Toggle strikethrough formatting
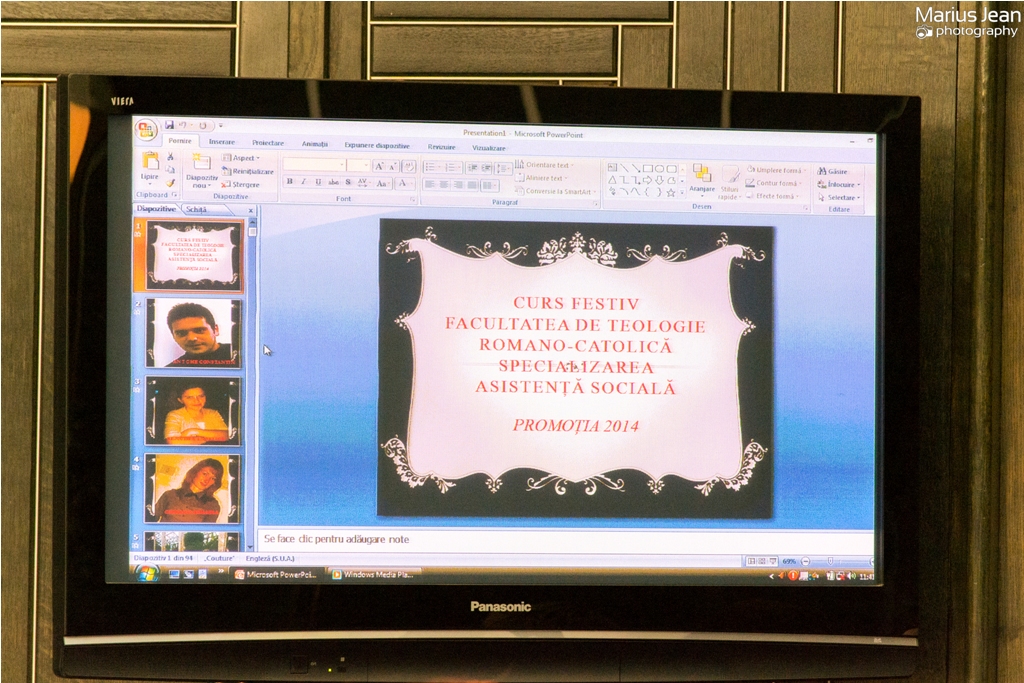This screenshot has height=683, width=1024. (334, 183)
